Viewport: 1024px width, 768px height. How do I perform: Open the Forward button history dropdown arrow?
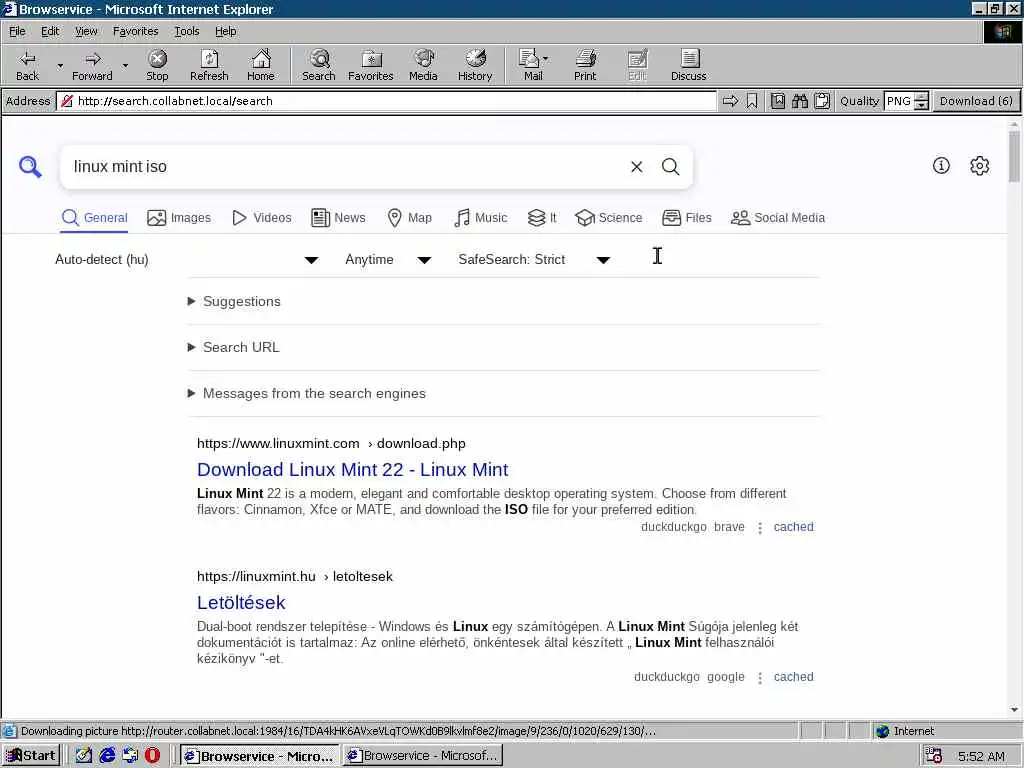125,65
